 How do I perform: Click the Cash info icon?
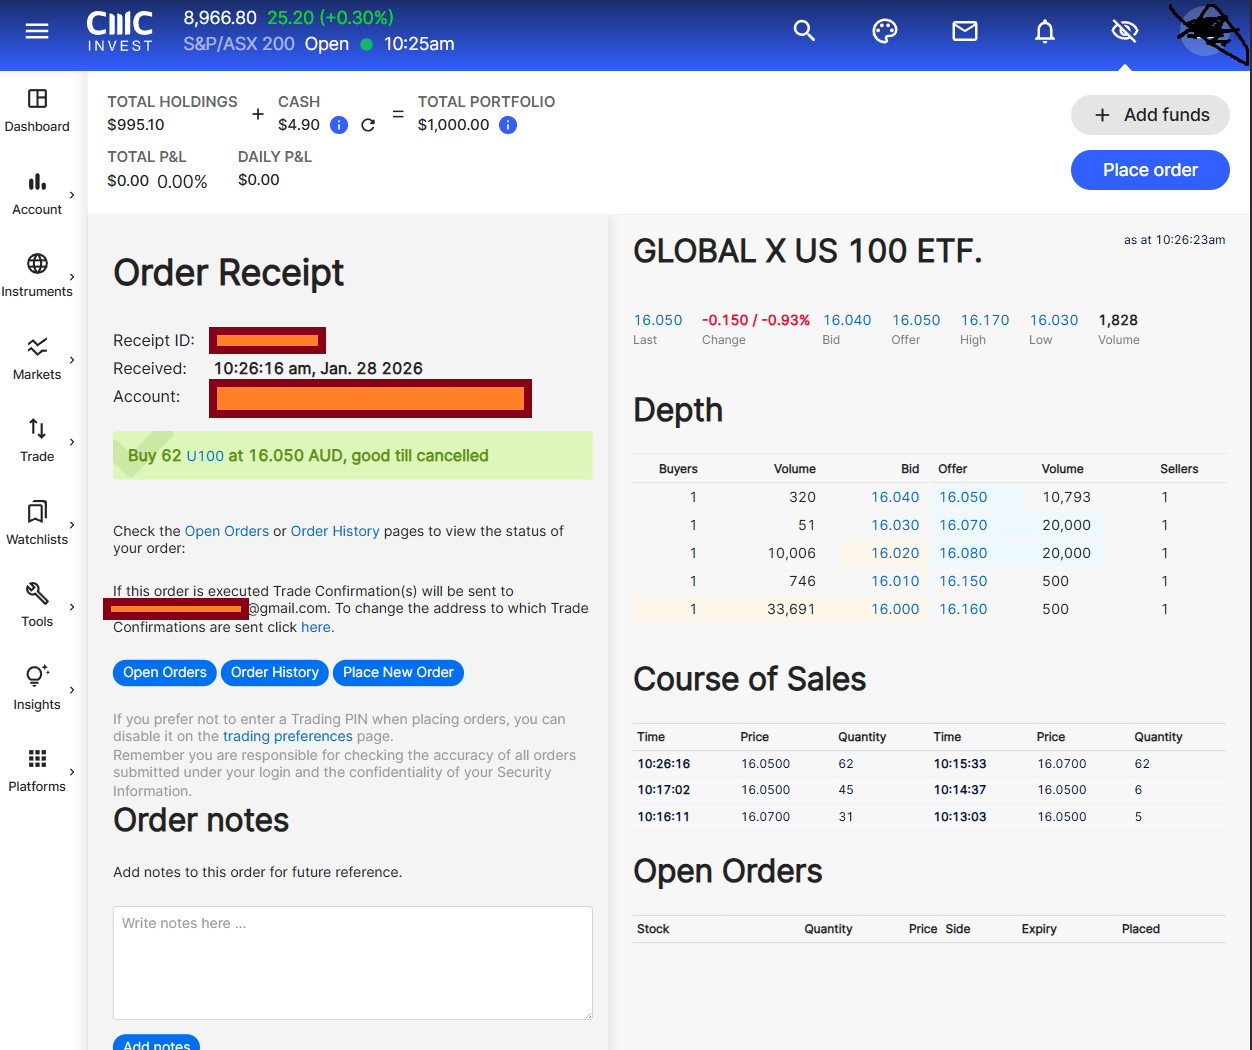pos(339,125)
